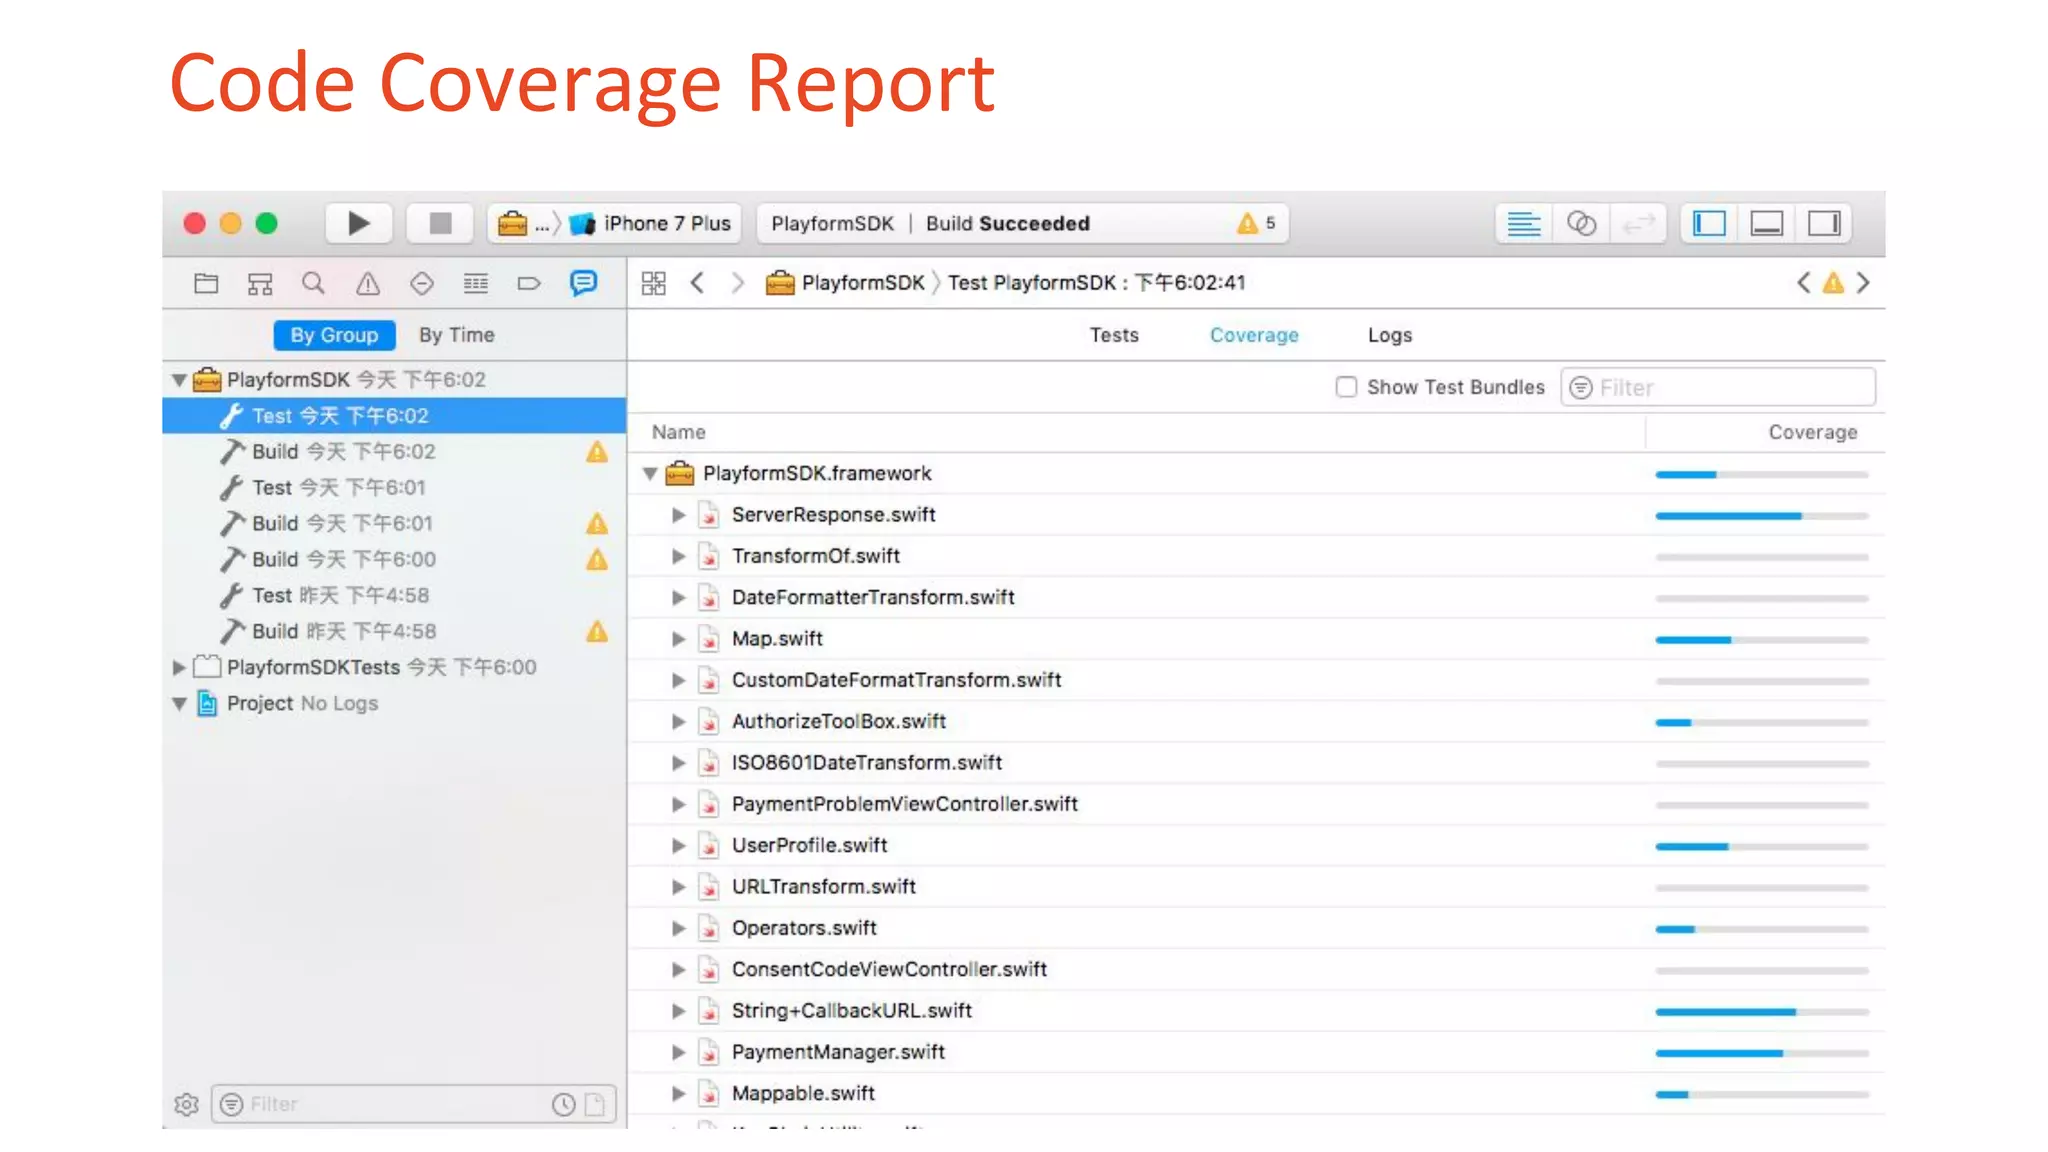Go back in editor history
The image size is (2048, 1152).
(698, 283)
